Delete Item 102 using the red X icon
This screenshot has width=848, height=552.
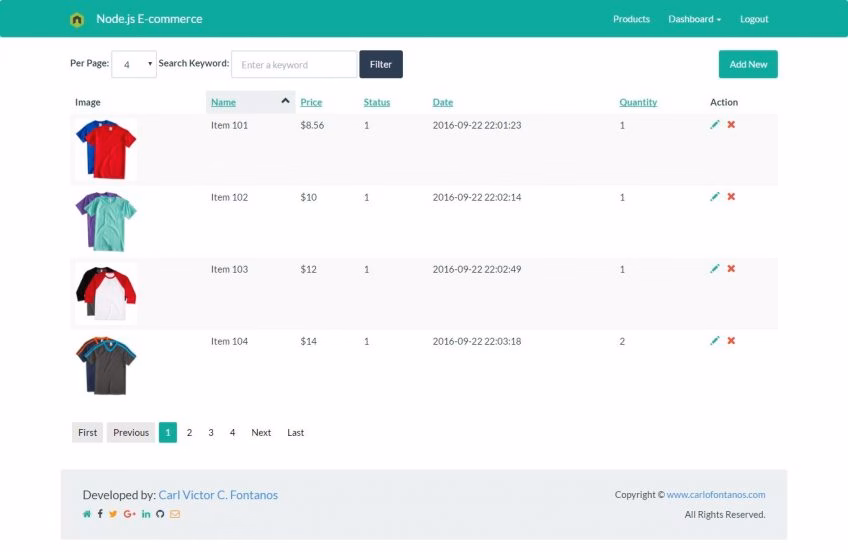731,197
